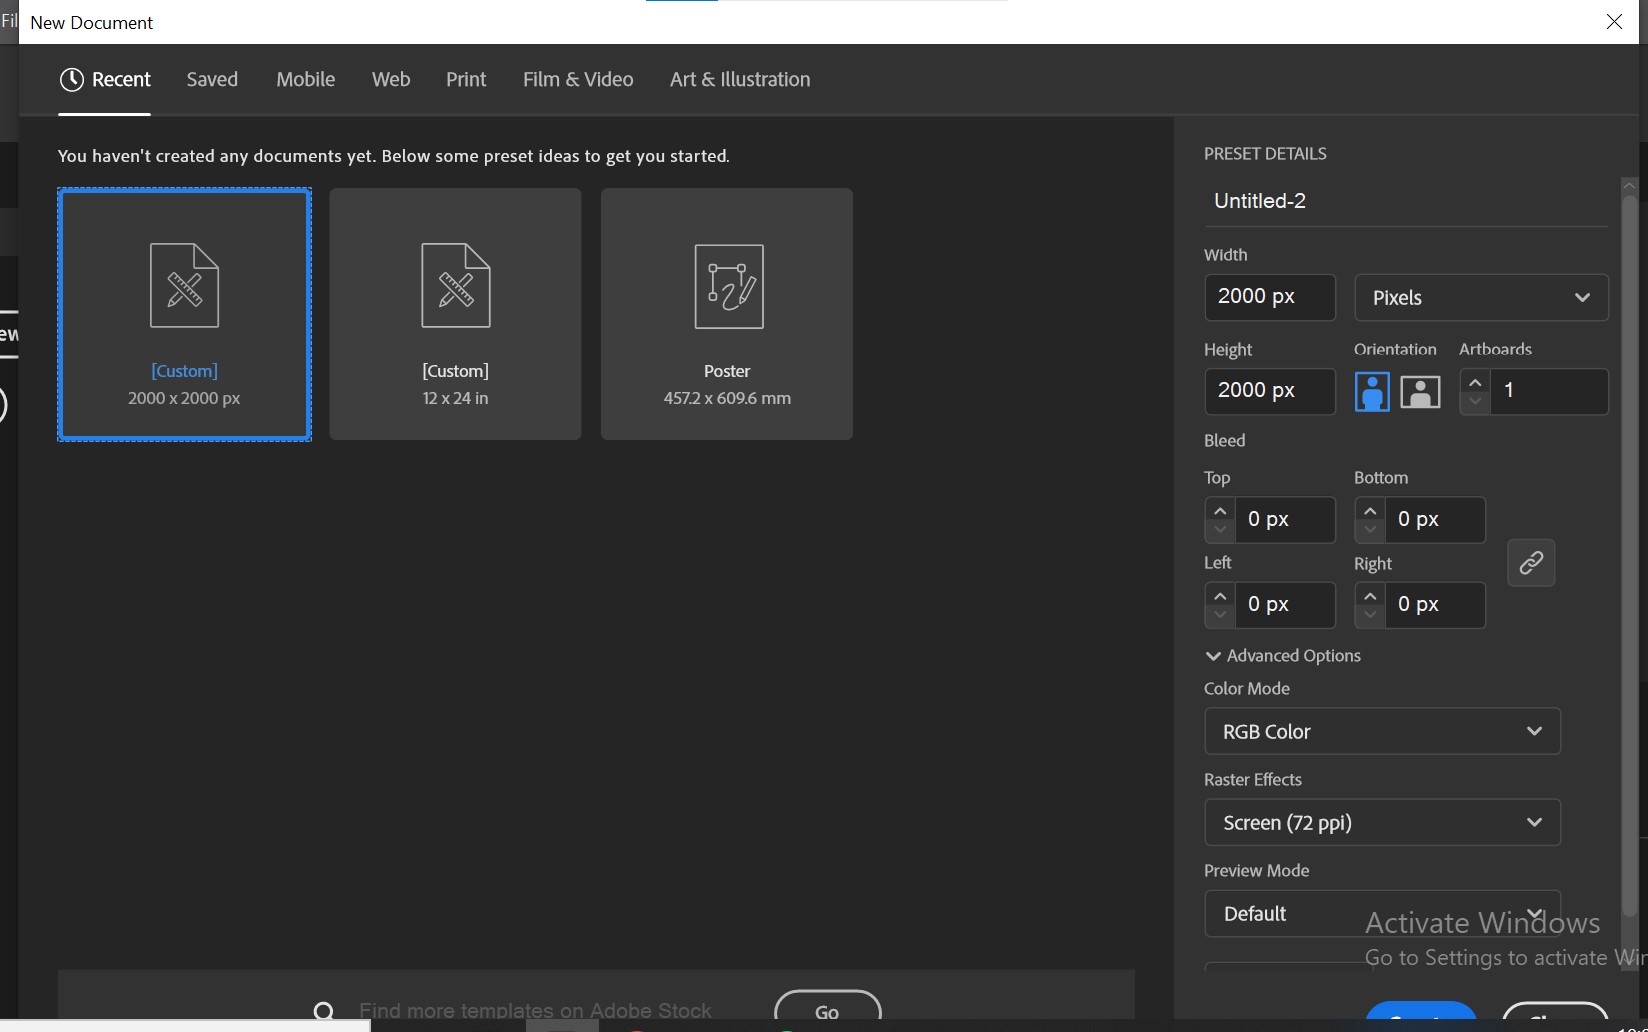
Task: Decrease the Left bleed value
Action: point(1220,615)
